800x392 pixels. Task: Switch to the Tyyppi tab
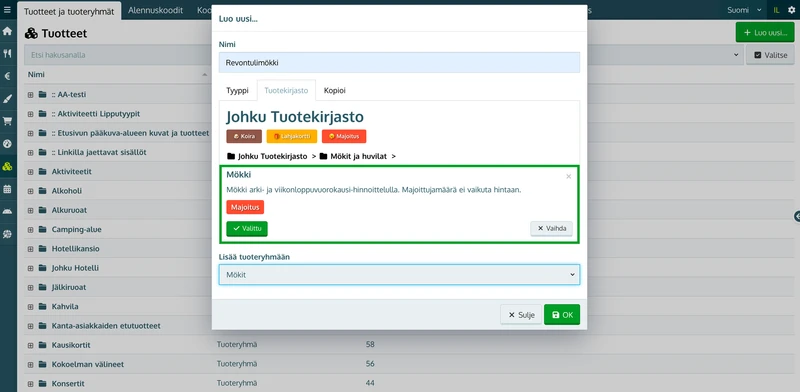click(x=237, y=90)
